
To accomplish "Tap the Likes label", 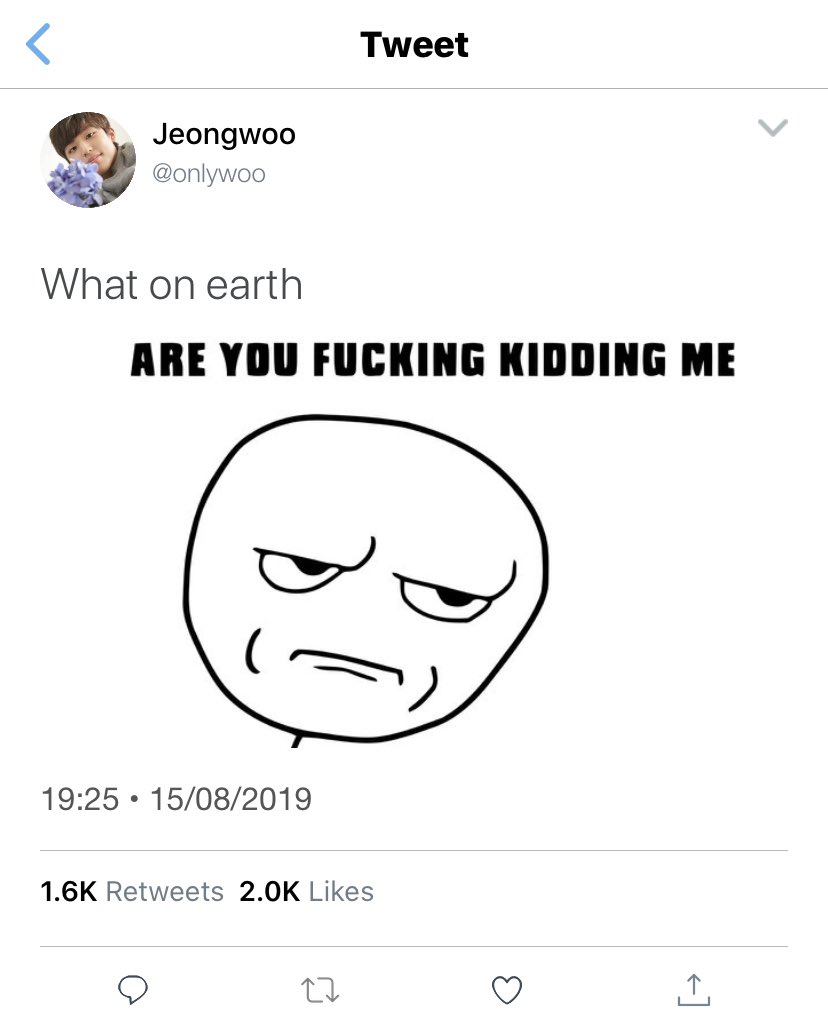I will point(341,891).
